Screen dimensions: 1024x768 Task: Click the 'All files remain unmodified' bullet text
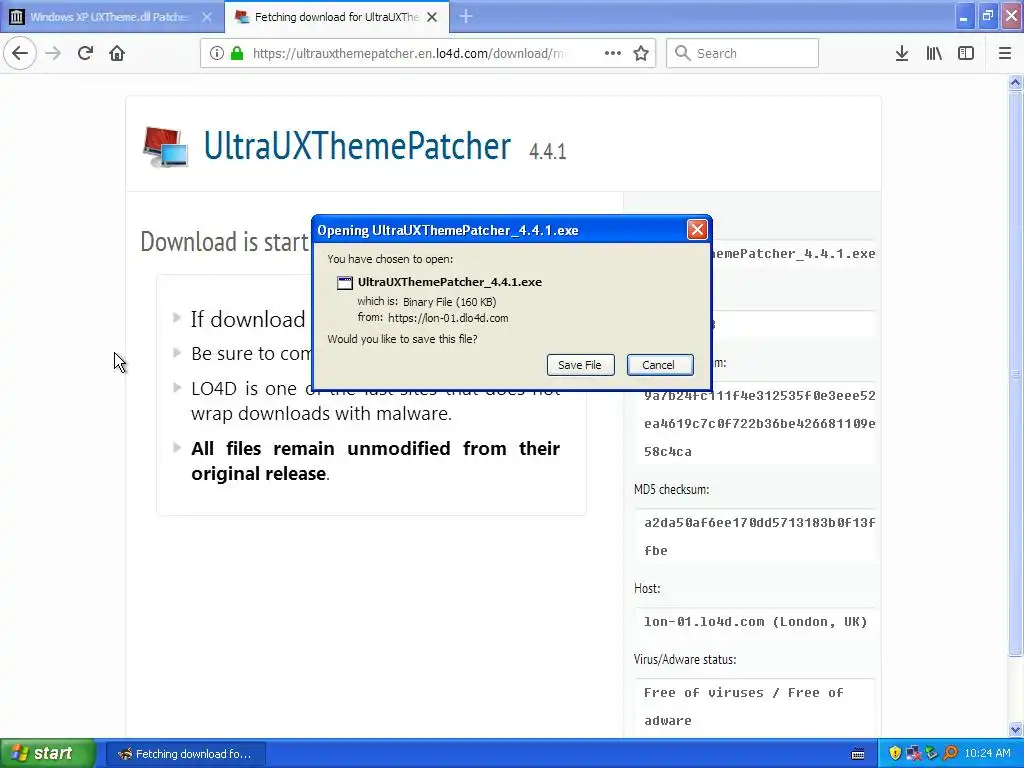click(376, 461)
